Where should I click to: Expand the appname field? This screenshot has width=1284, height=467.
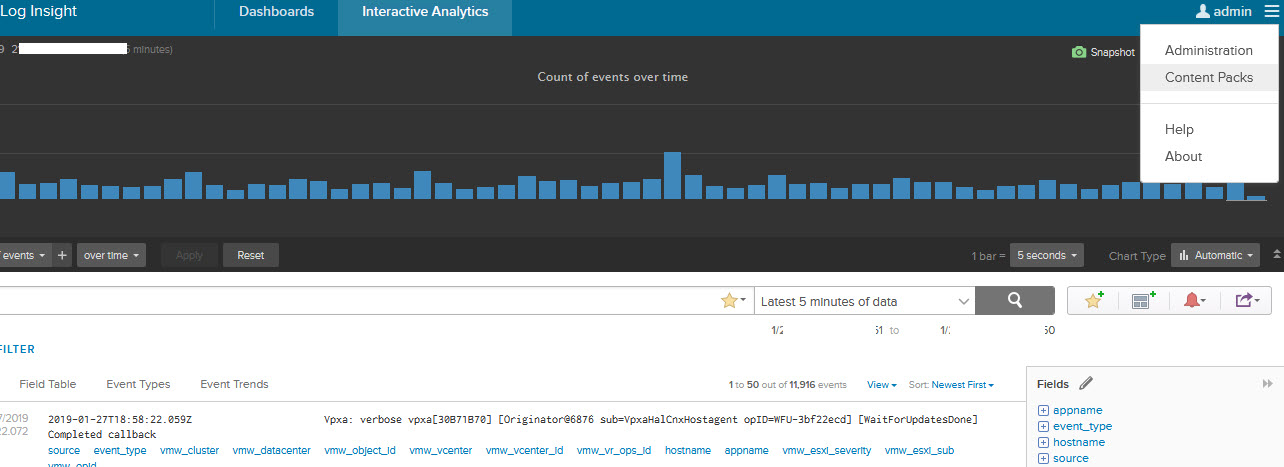coord(1043,410)
